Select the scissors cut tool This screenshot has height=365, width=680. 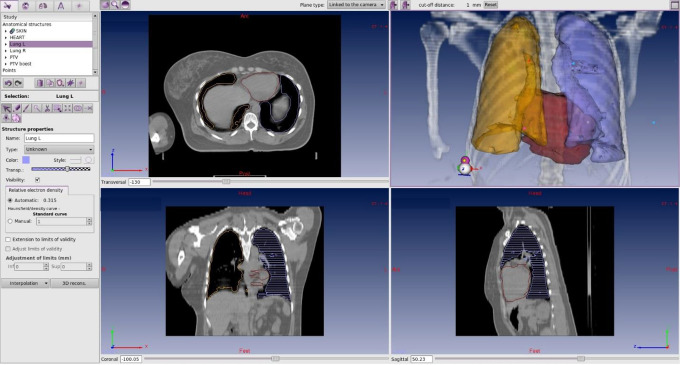pos(47,108)
